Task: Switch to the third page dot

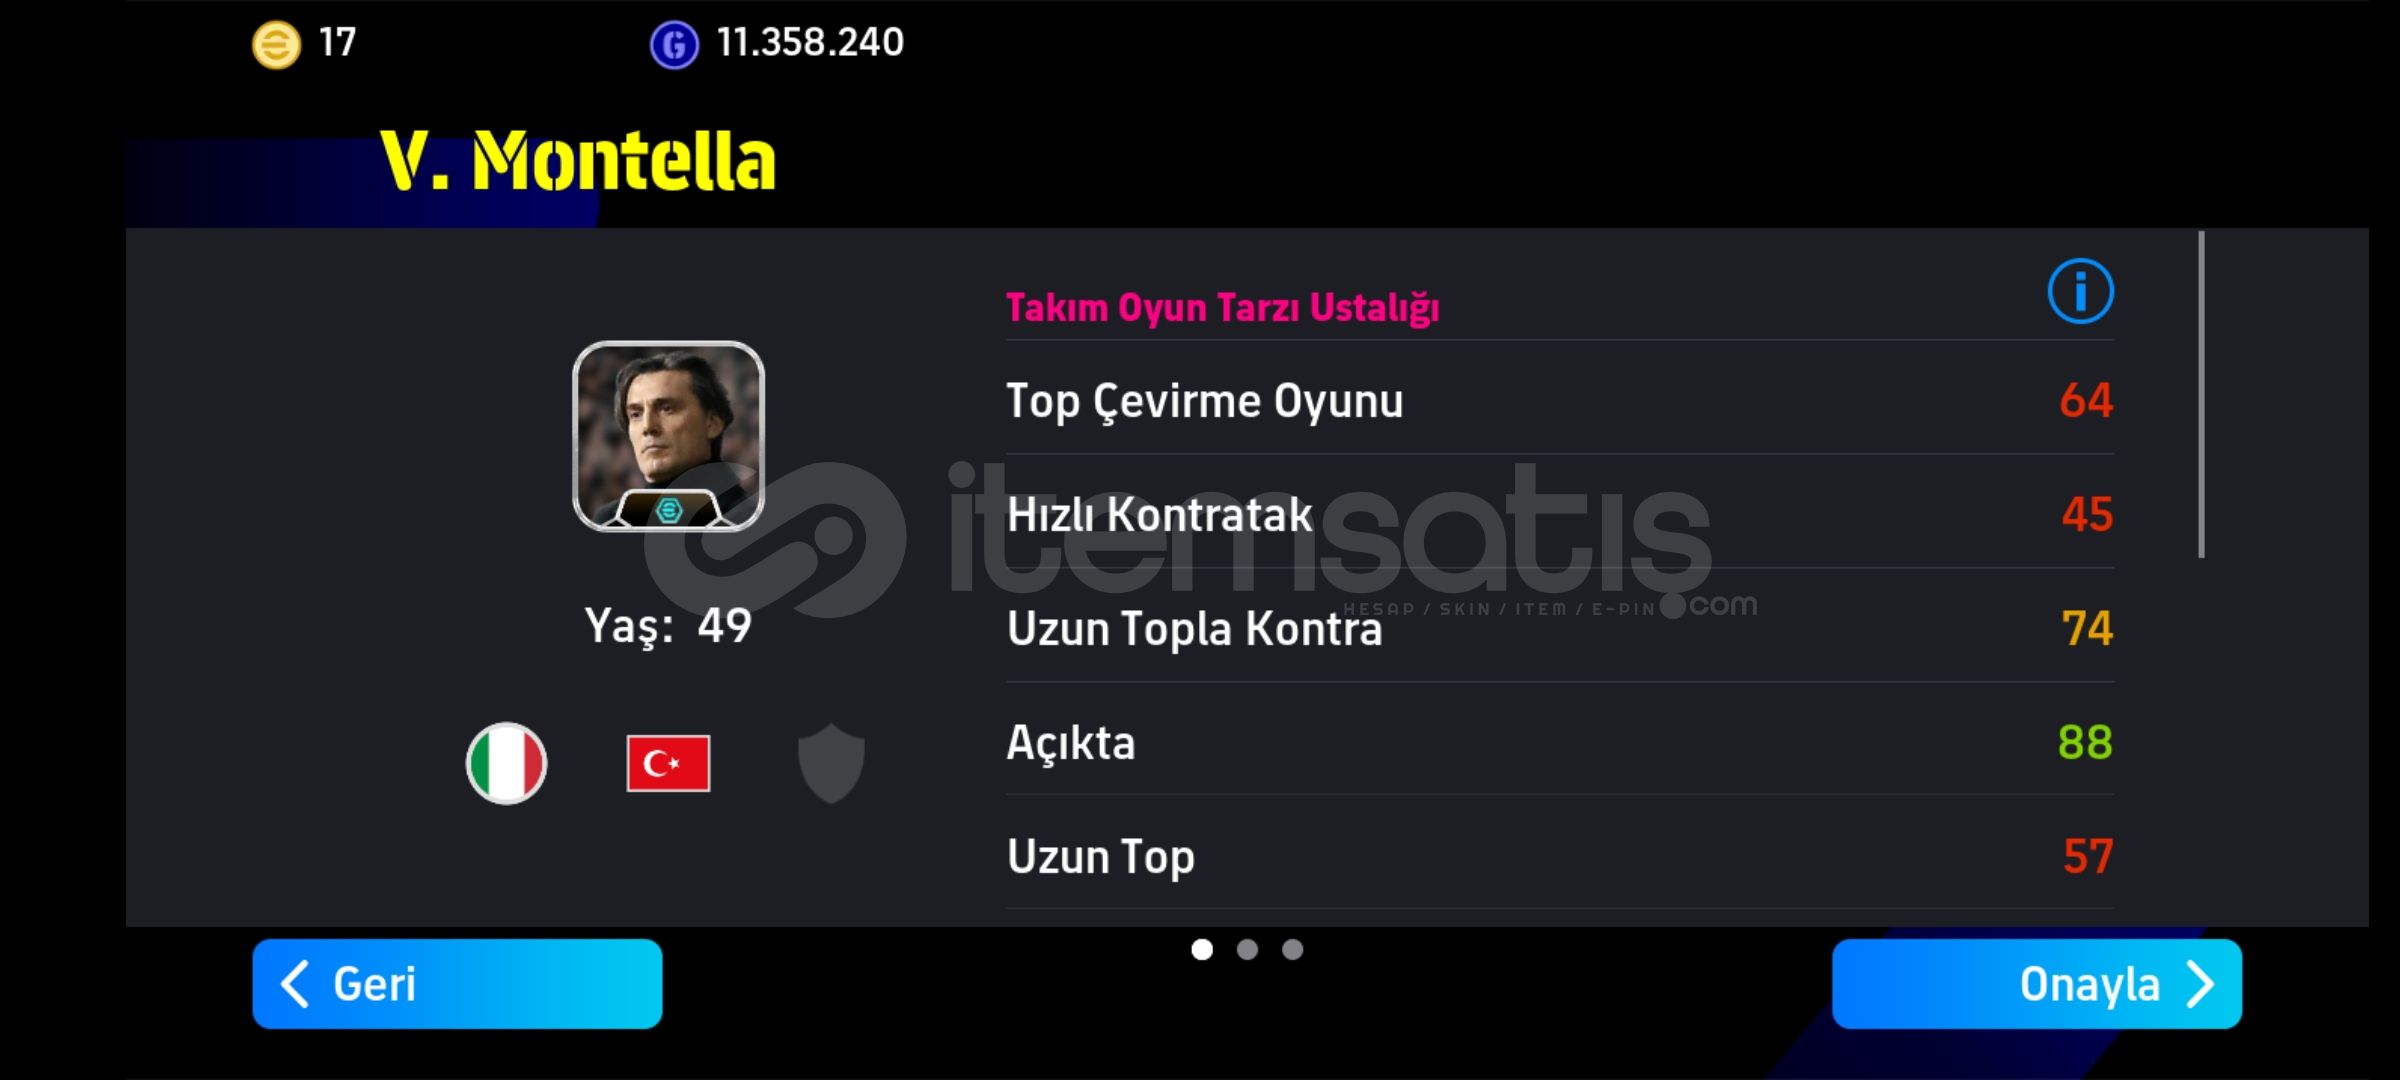Action: 1292,949
